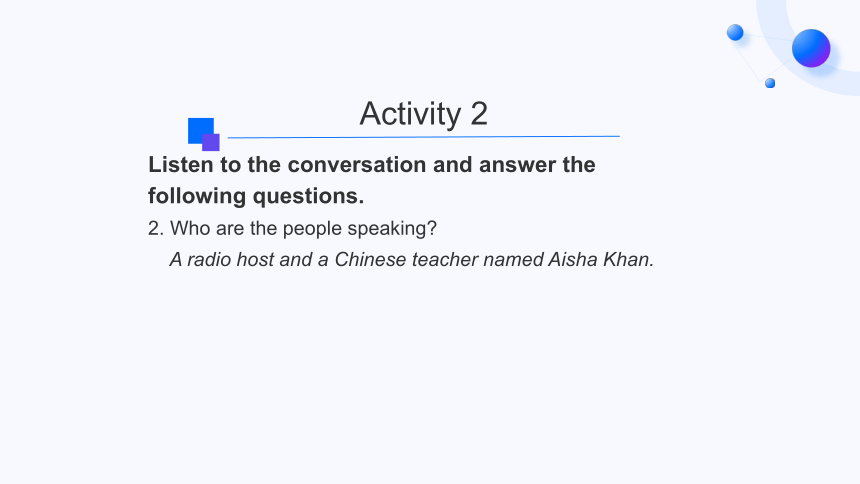Click the bold text "following questions."
The image size is (860, 484).
point(256,196)
